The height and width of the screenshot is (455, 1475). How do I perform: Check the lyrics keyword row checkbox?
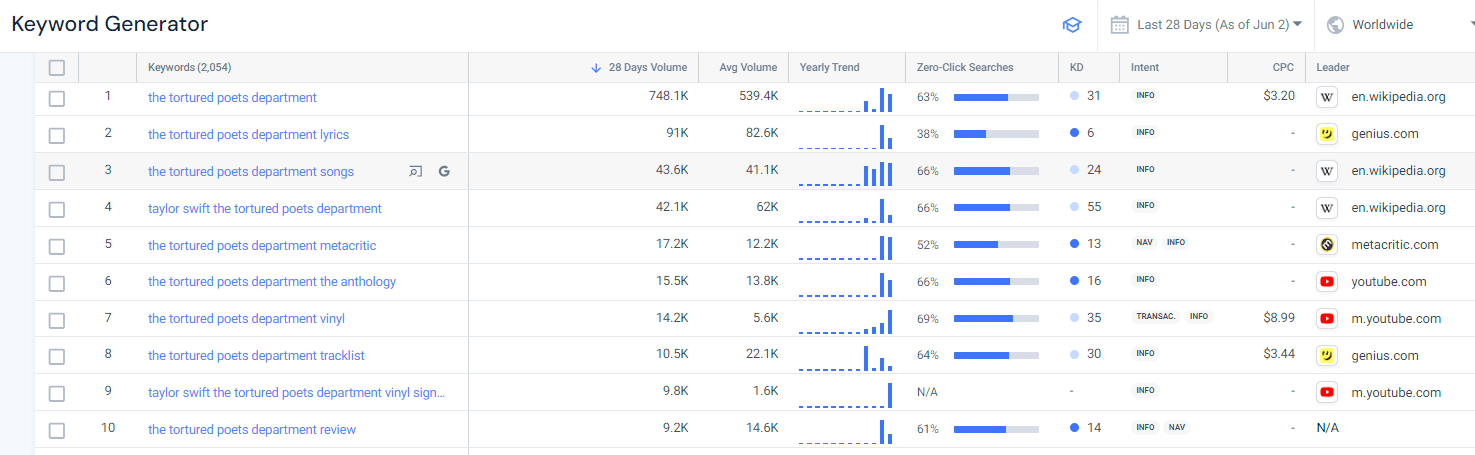tap(57, 135)
